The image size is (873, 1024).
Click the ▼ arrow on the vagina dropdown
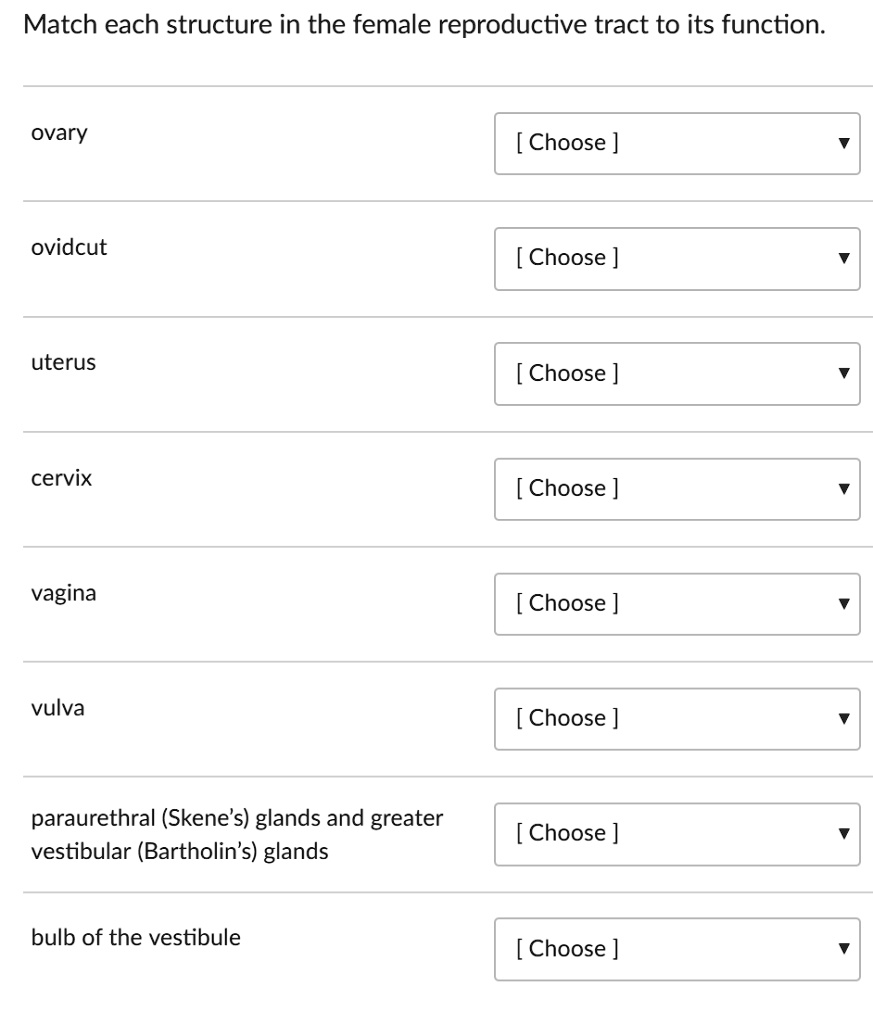click(x=843, y=603)
